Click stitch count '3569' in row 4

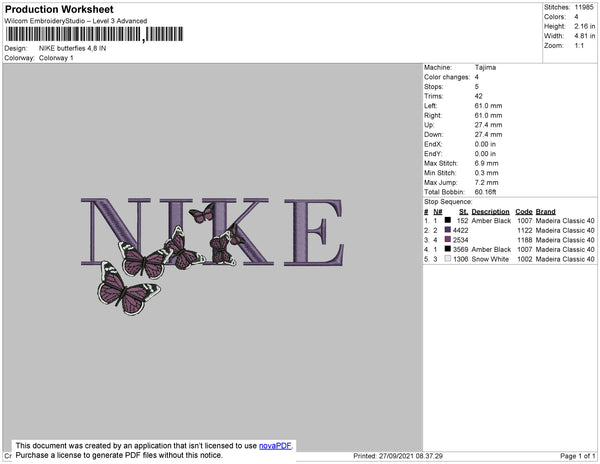point(460,249)
